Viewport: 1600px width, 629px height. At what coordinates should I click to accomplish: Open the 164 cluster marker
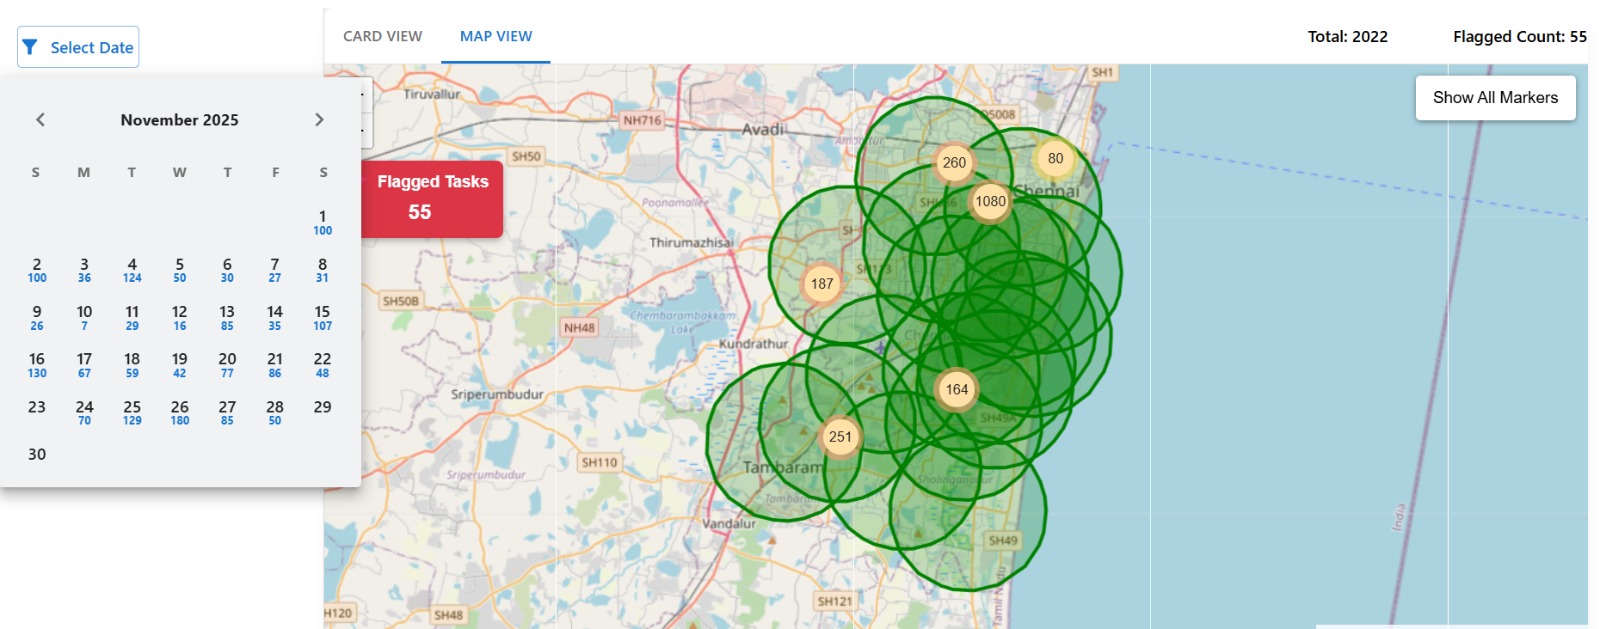pyautogui.click(x=957, y=390)
